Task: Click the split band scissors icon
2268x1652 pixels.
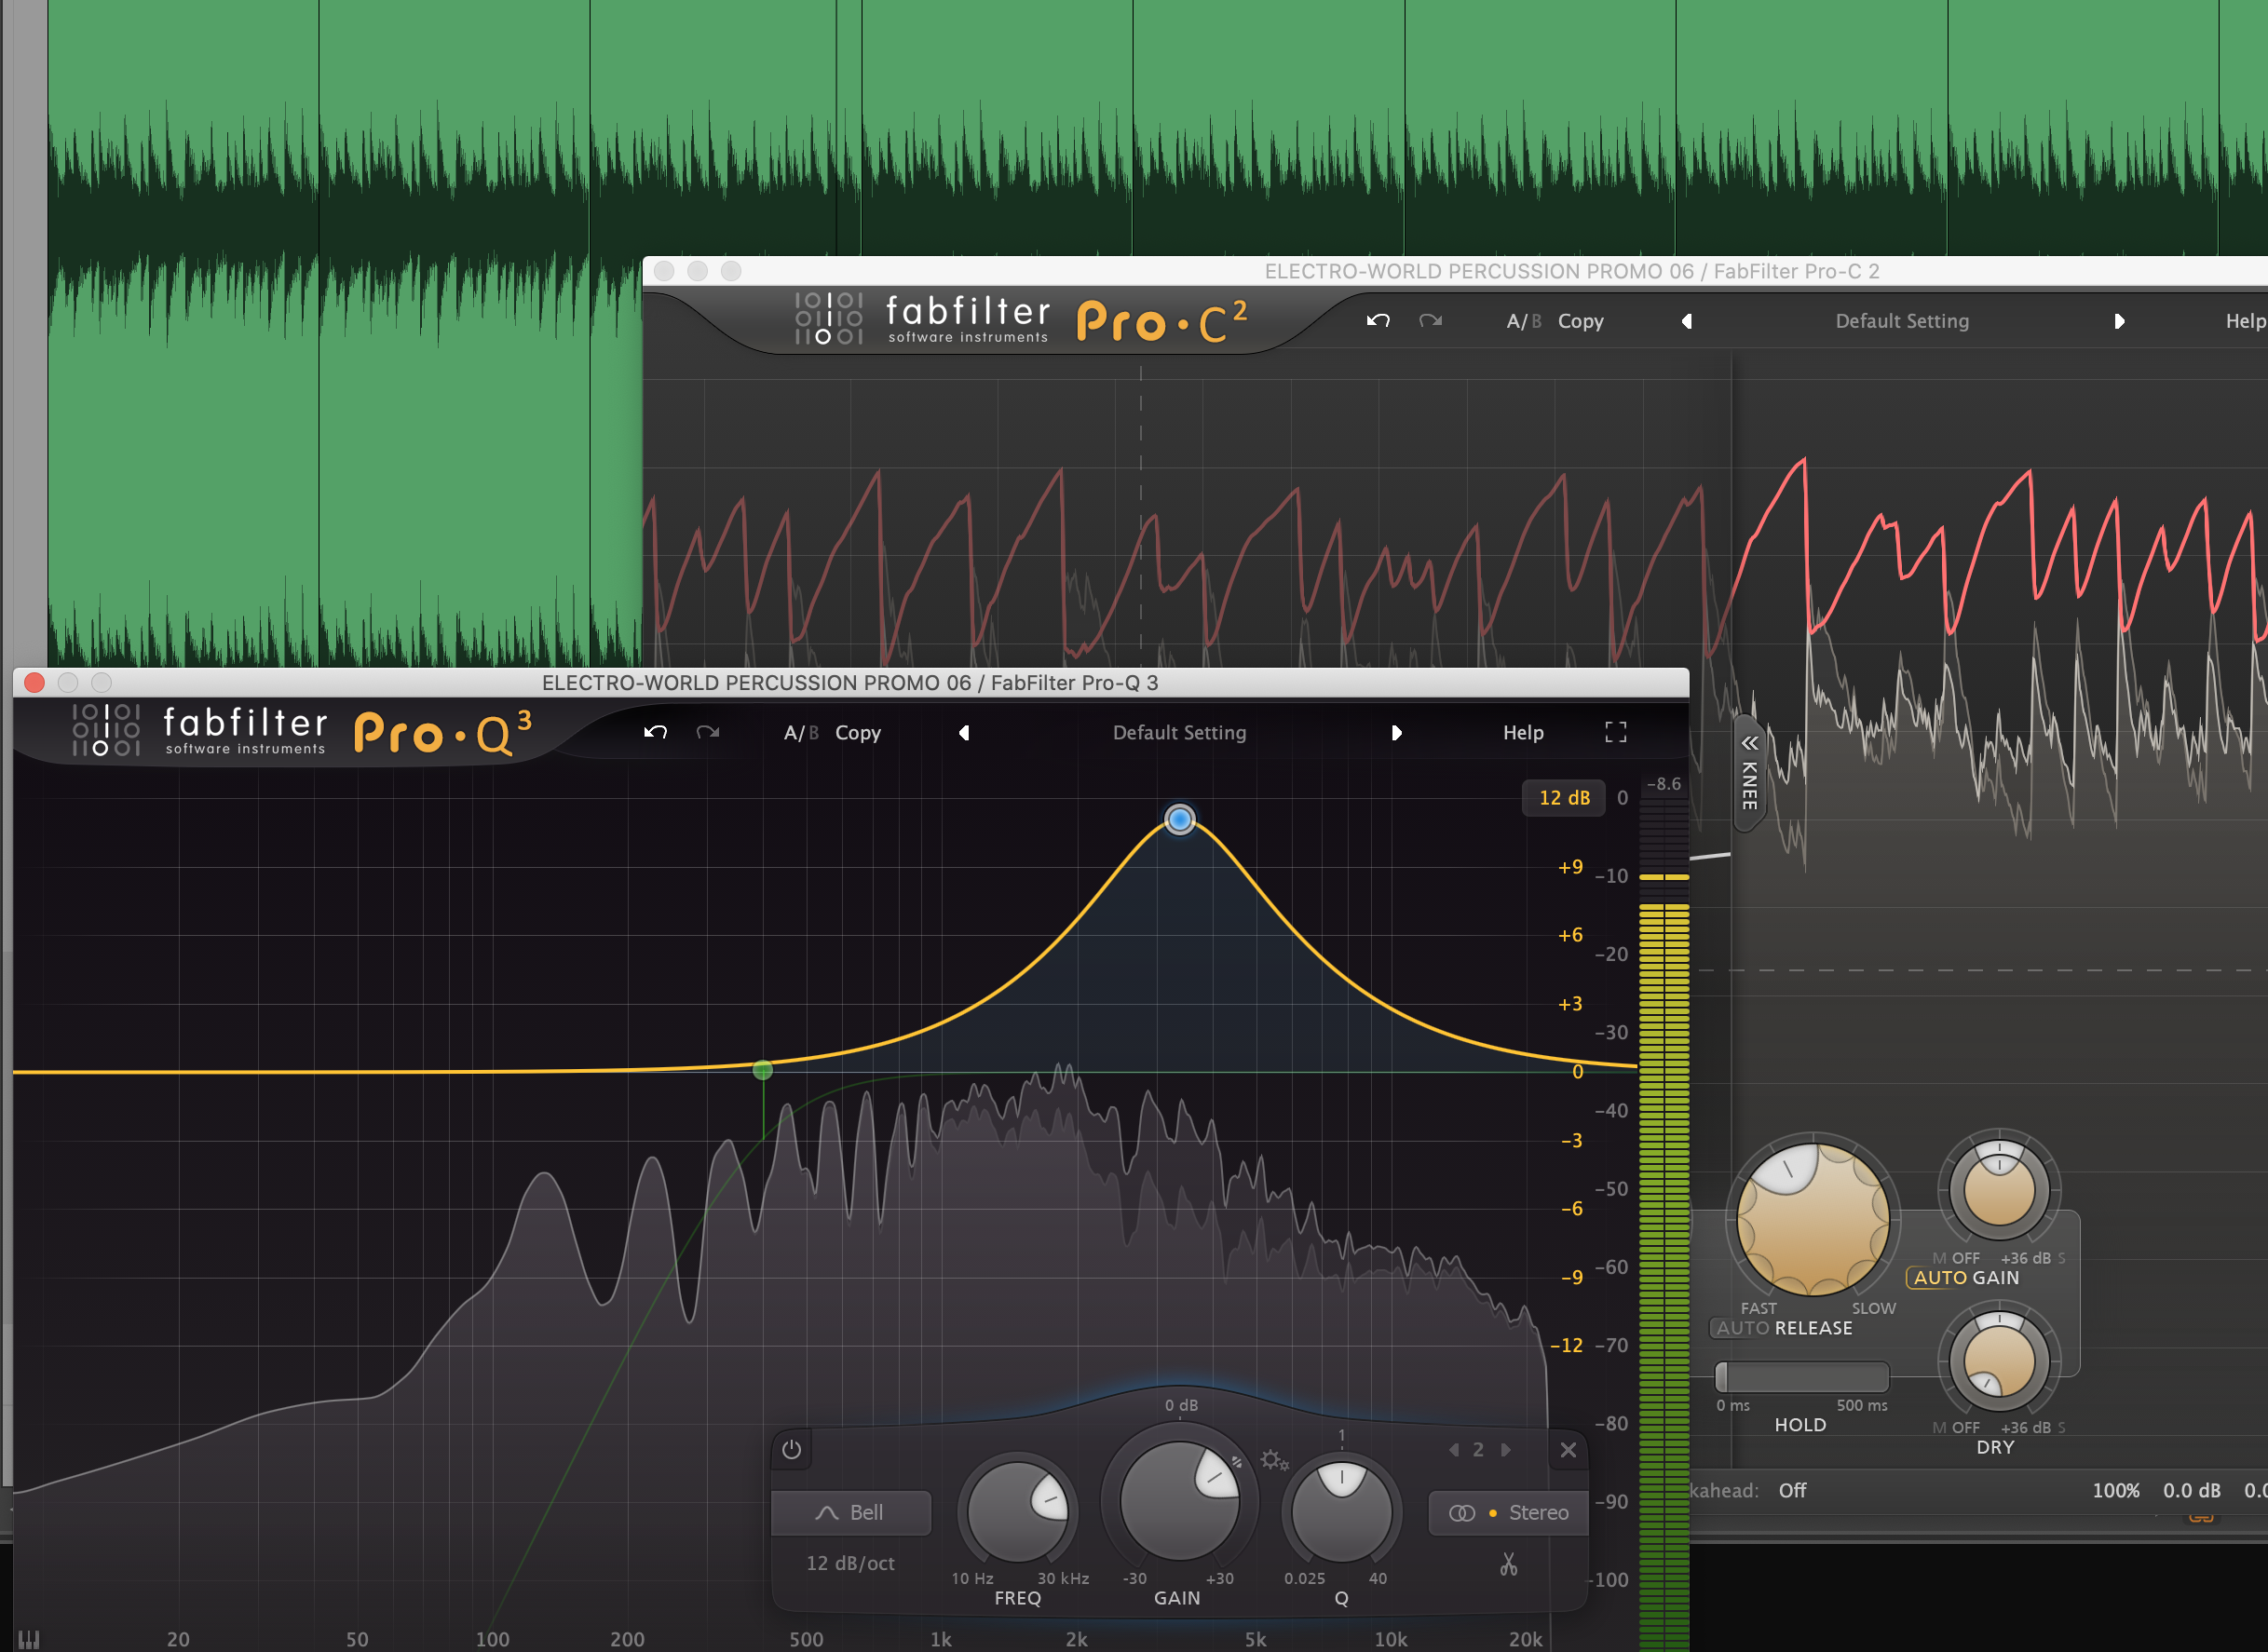Action: (x=1508, y=1564)
